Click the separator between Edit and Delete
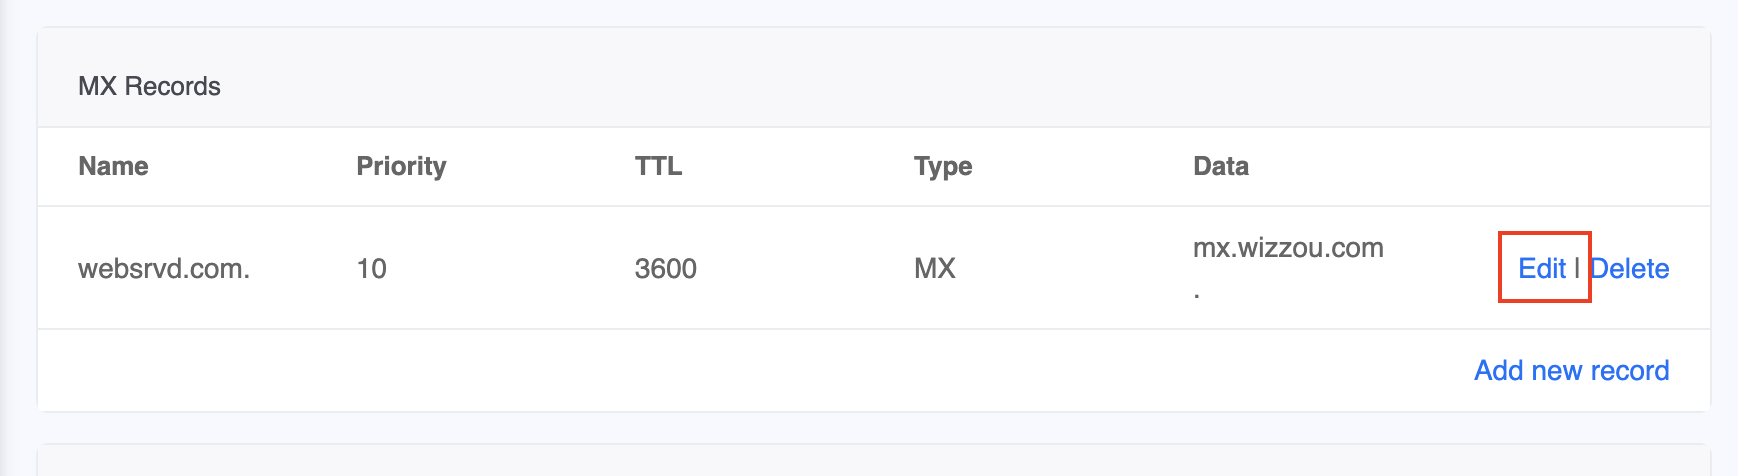Screen dimensions: 1738x476 1577,268
